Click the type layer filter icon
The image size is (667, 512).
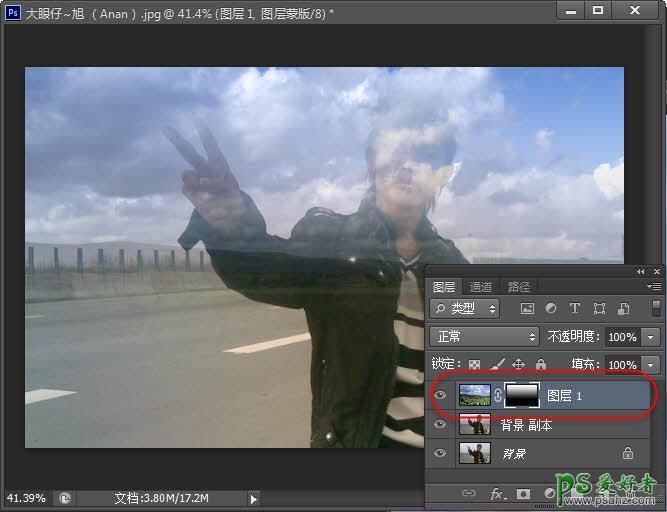click(575, 309)
